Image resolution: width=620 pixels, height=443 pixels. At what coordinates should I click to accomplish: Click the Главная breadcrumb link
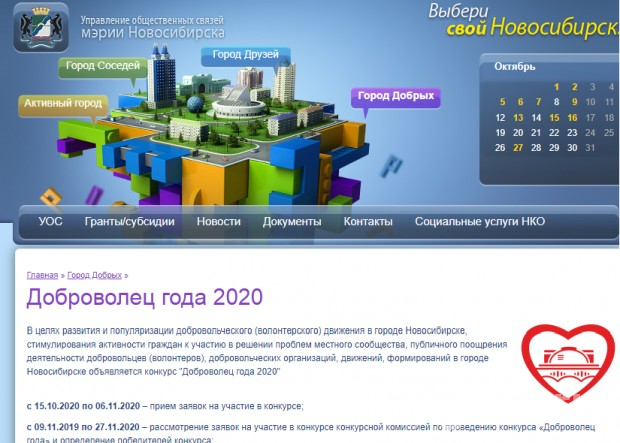point(42,275)
